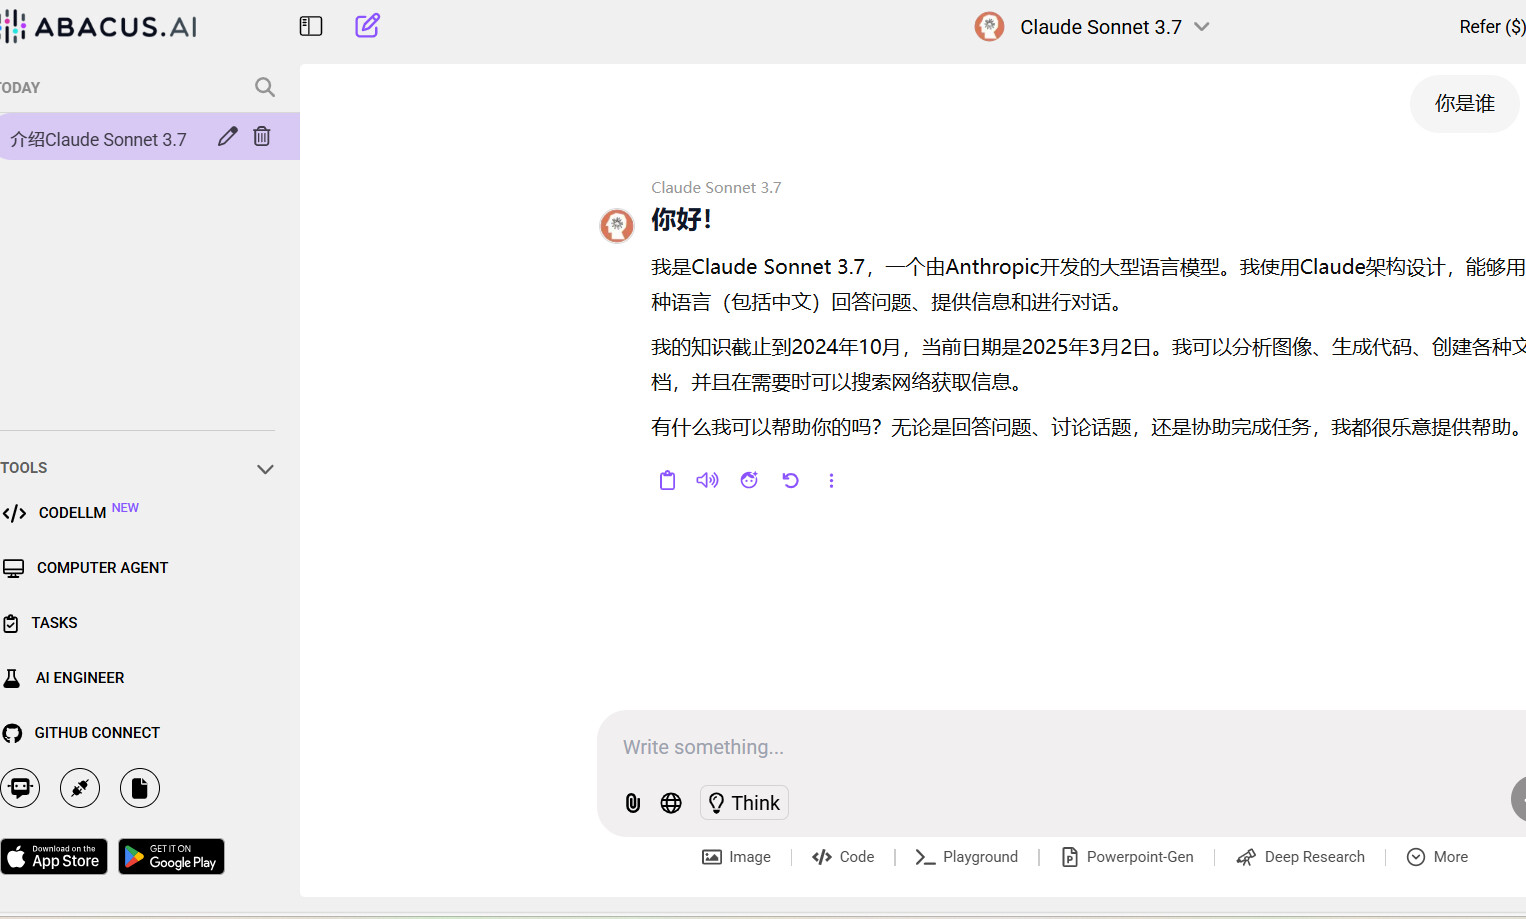Click the Write something input field

point(900,747)
